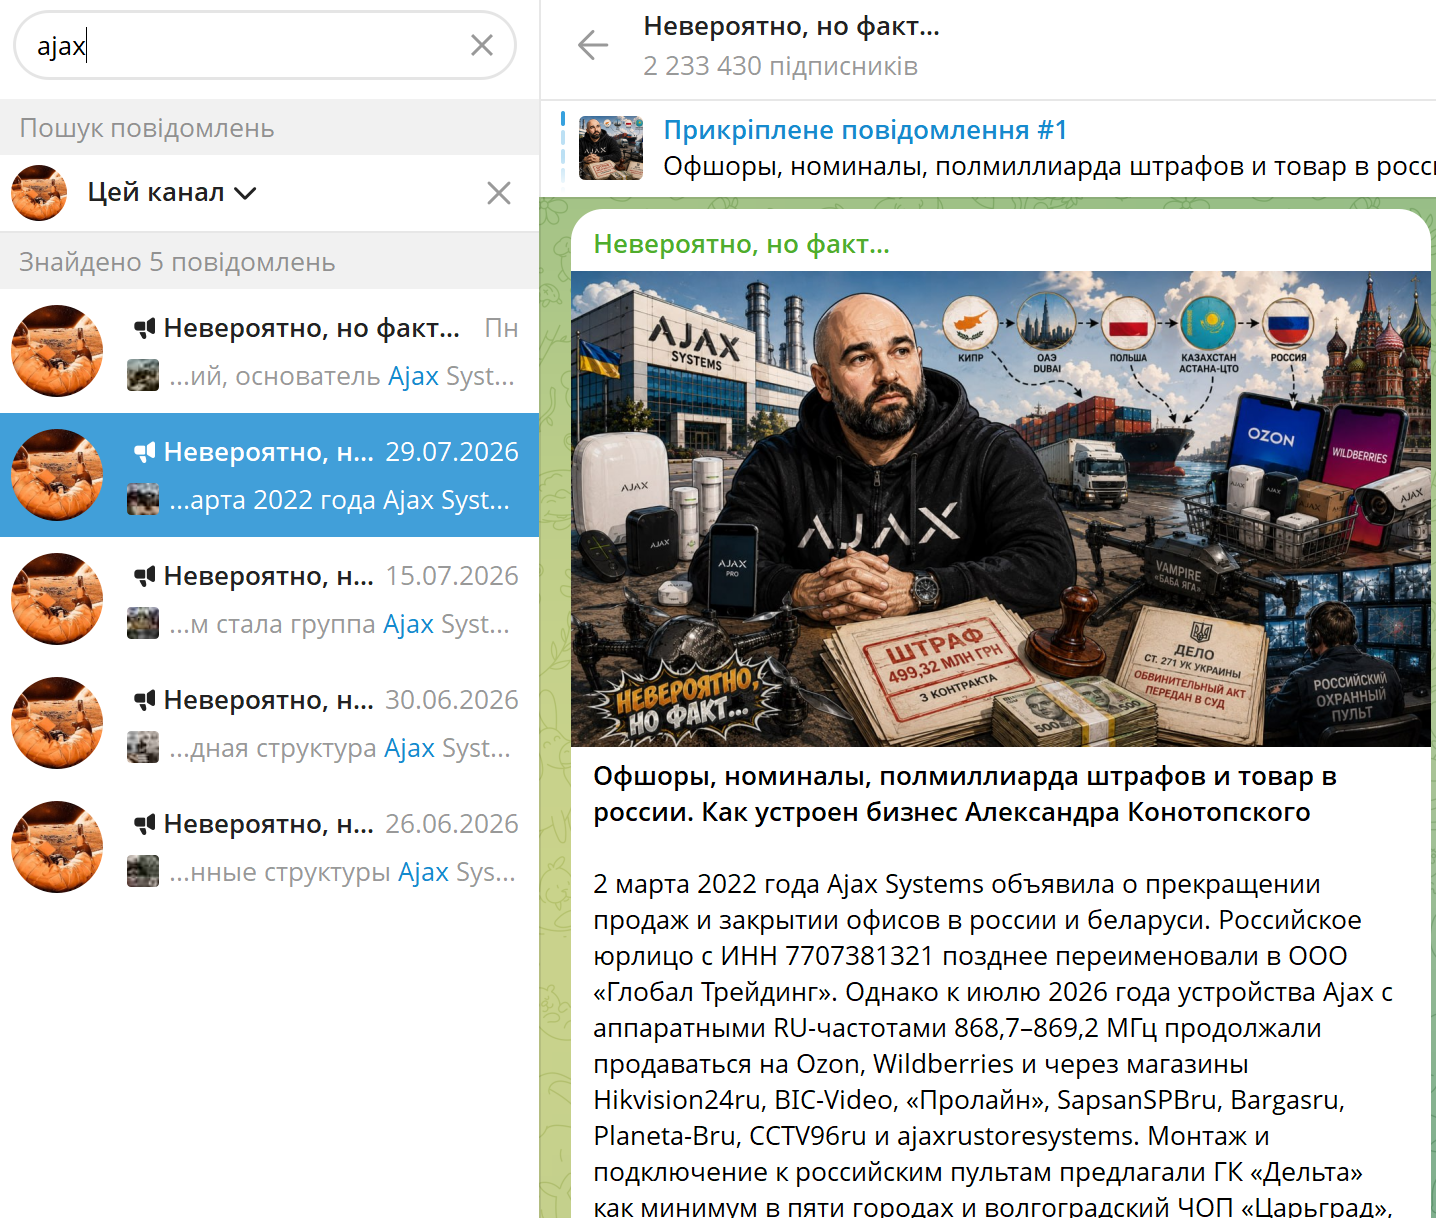Select the snippet "…нные структуры Ajax Sys…"
The width and height of the screenshot is (1436, 1218).
pos(342,872)
